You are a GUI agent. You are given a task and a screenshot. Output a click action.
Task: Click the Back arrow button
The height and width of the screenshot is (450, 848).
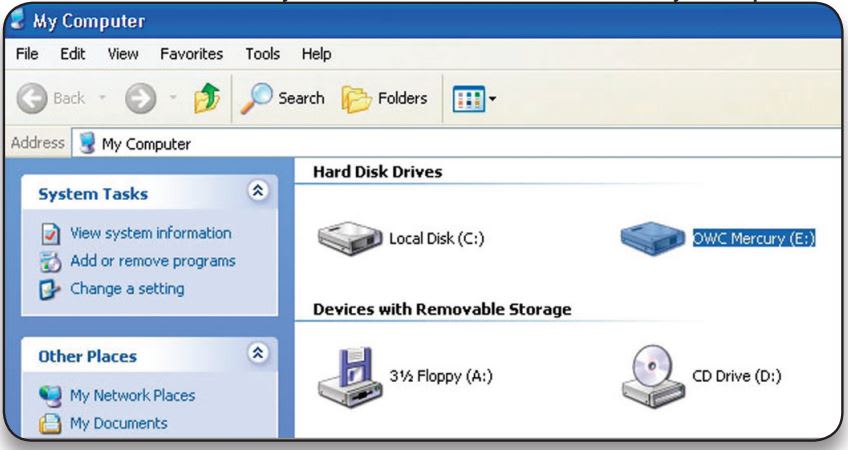[32, 98]
